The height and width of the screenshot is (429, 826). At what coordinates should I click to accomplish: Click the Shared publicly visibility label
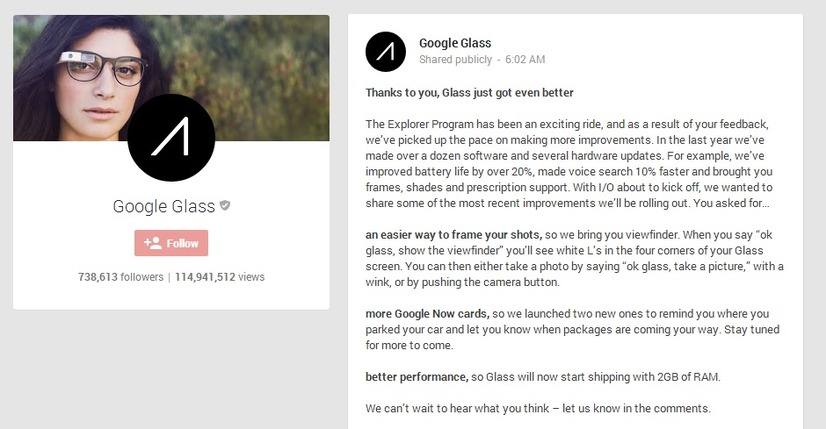point(456,60)
